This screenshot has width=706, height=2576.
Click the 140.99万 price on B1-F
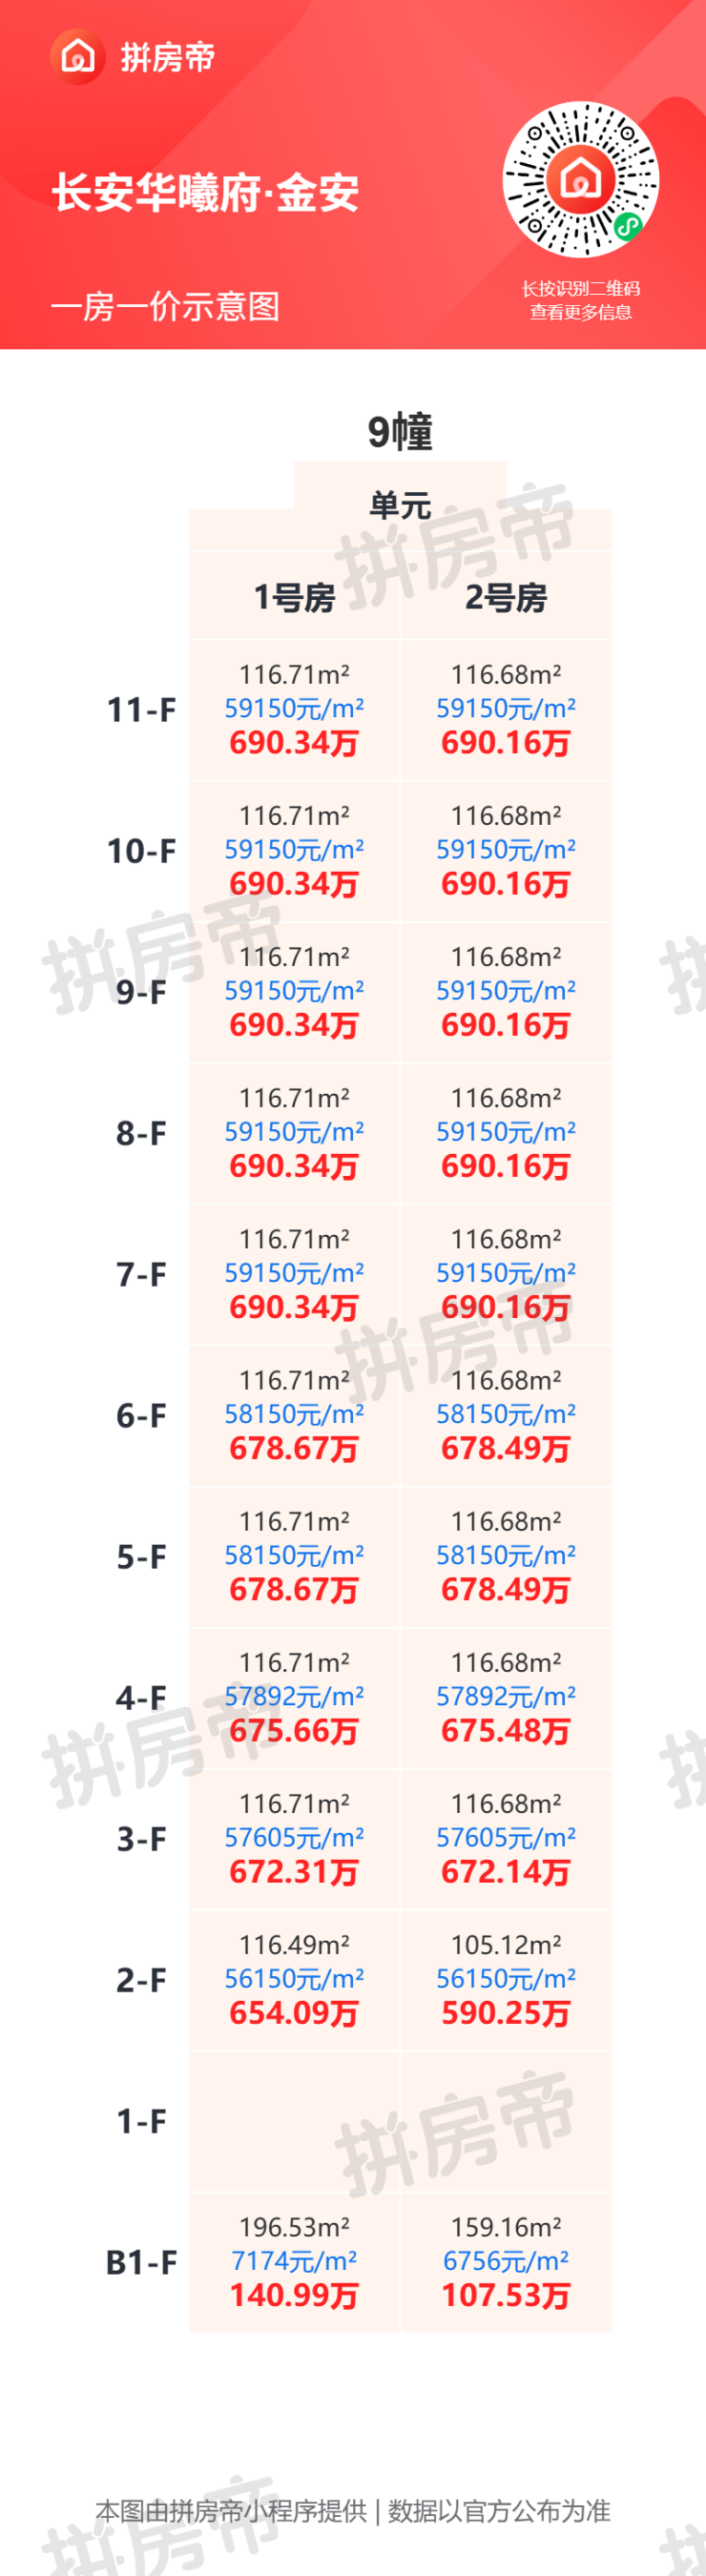coord(294,2295)
